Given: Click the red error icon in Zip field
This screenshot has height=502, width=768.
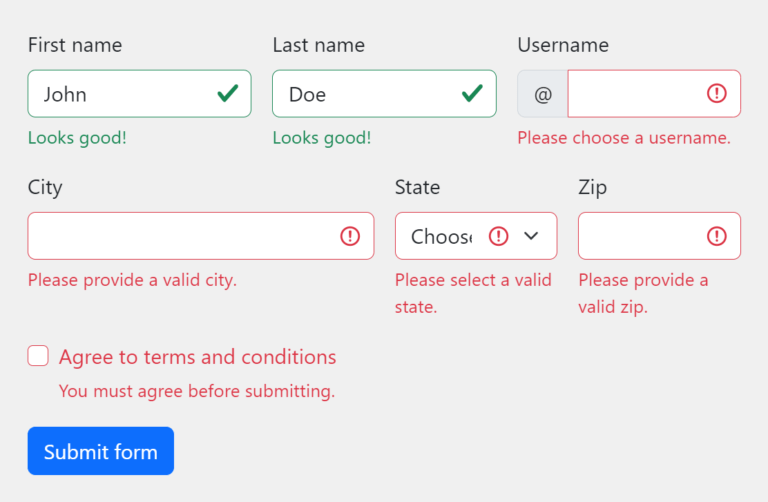Looking at the screenshot, I should tap(717, 236).
